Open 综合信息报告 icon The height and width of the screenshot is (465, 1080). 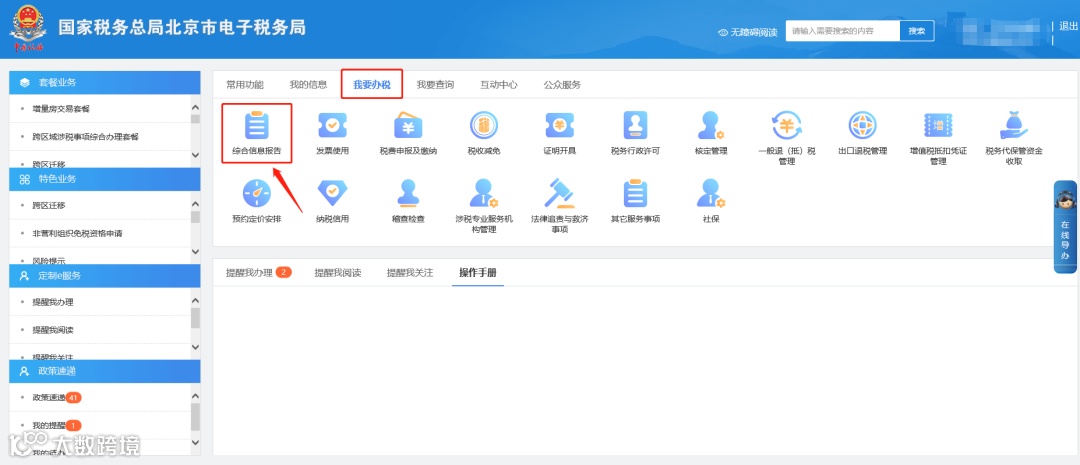pos(257,126)
